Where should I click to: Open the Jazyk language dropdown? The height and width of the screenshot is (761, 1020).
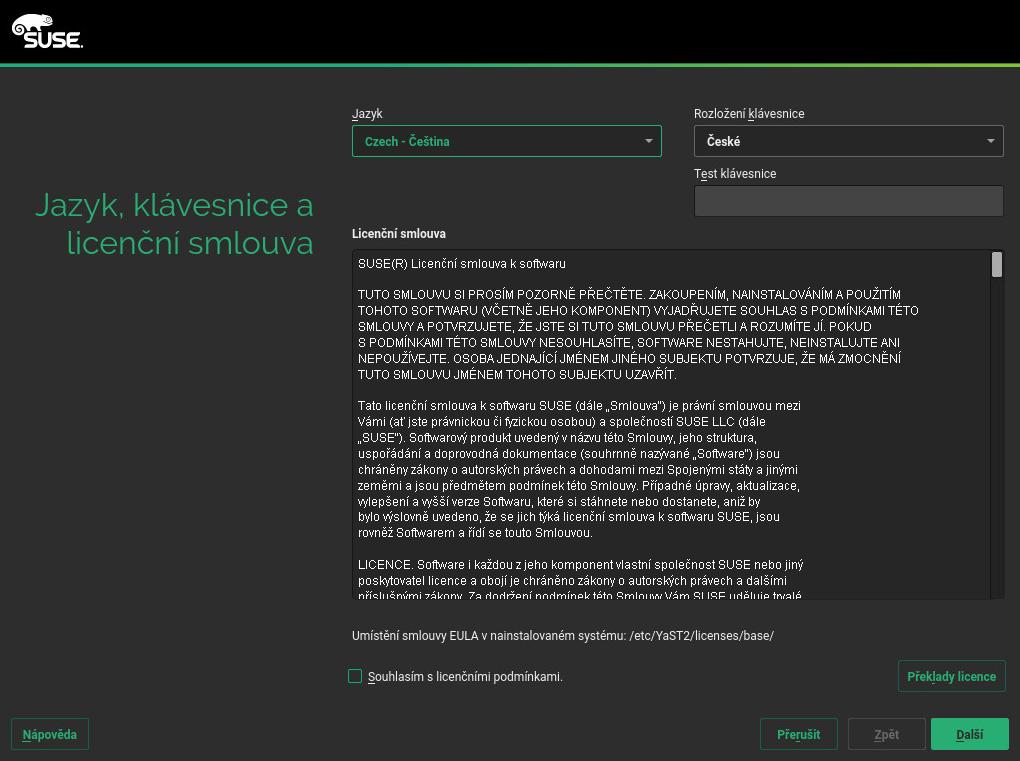[x=507, y=141]
